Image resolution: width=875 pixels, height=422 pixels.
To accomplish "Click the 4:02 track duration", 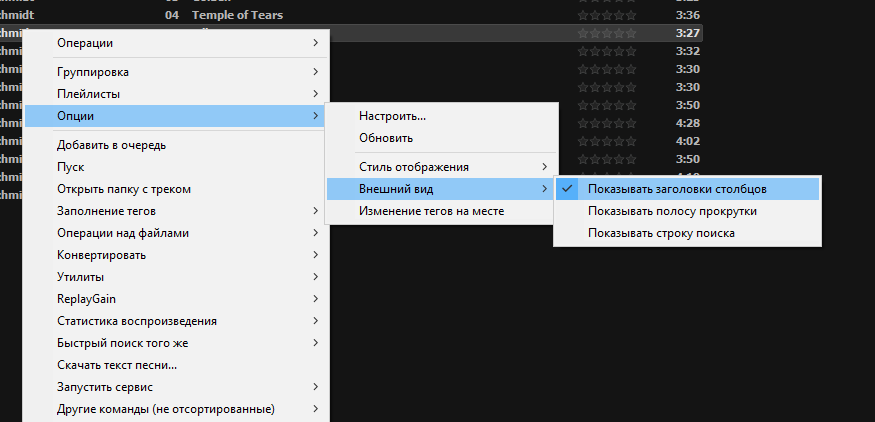I will pyautogui.click(x=688, y=141).
